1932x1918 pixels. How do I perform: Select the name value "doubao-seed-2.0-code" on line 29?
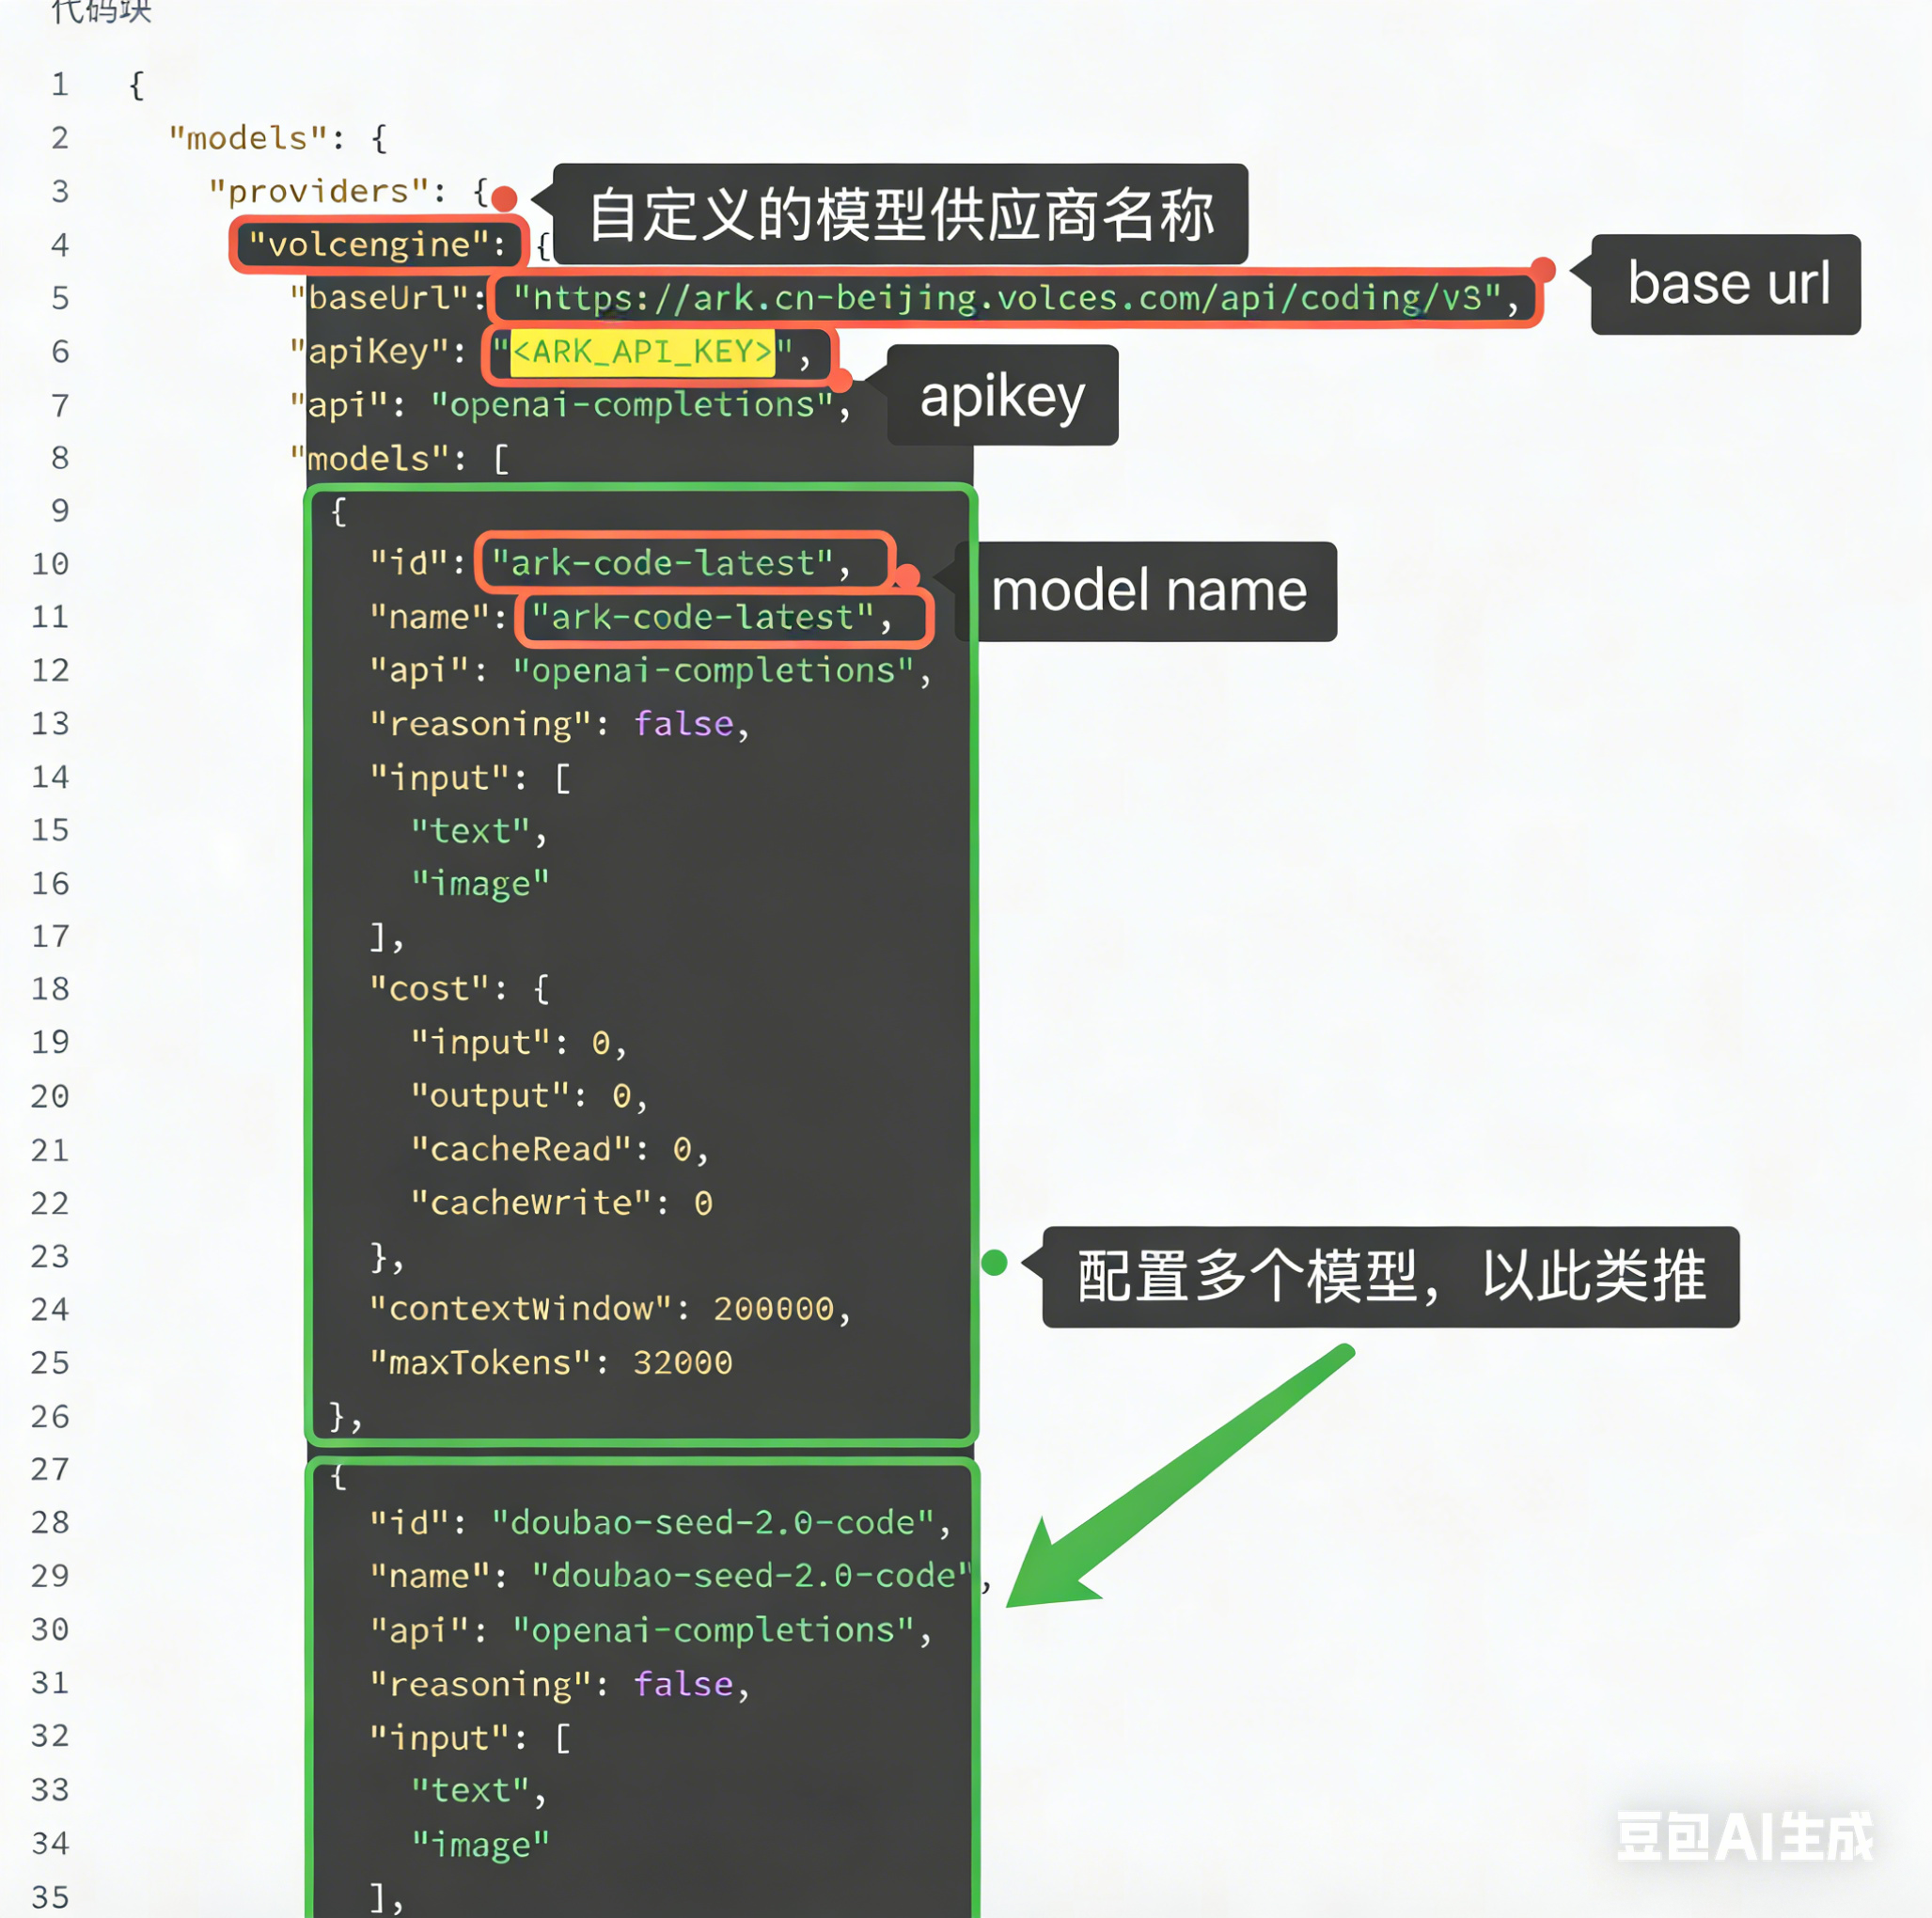tap(752, 1576)
